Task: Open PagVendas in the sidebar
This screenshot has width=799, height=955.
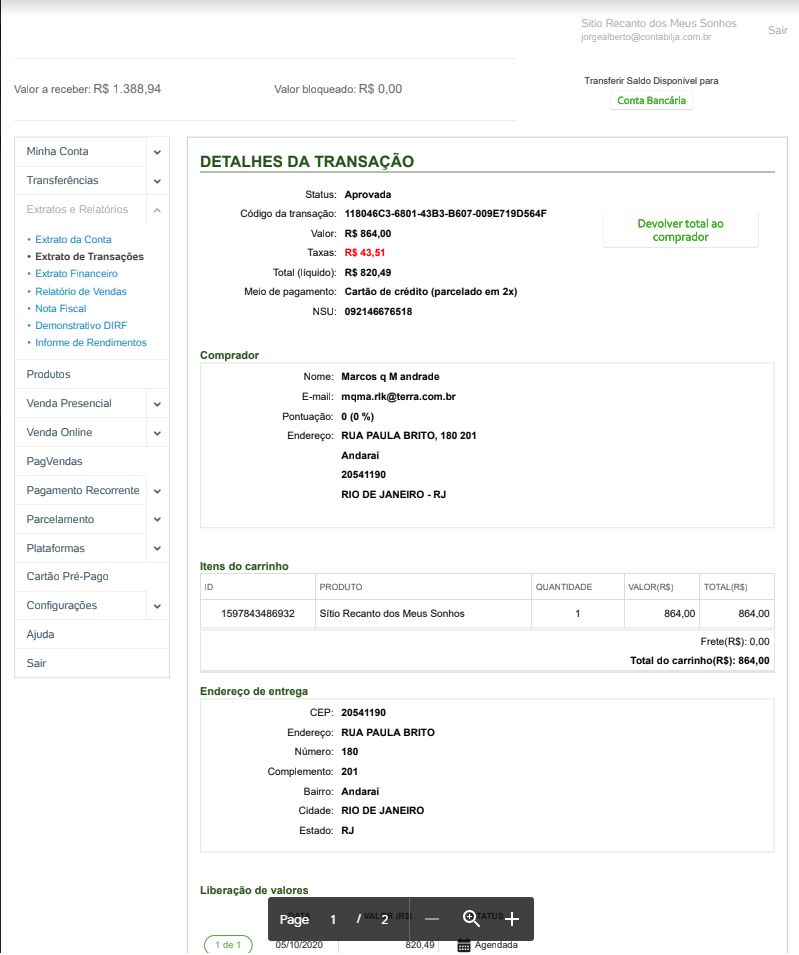Action: [54, 462]
